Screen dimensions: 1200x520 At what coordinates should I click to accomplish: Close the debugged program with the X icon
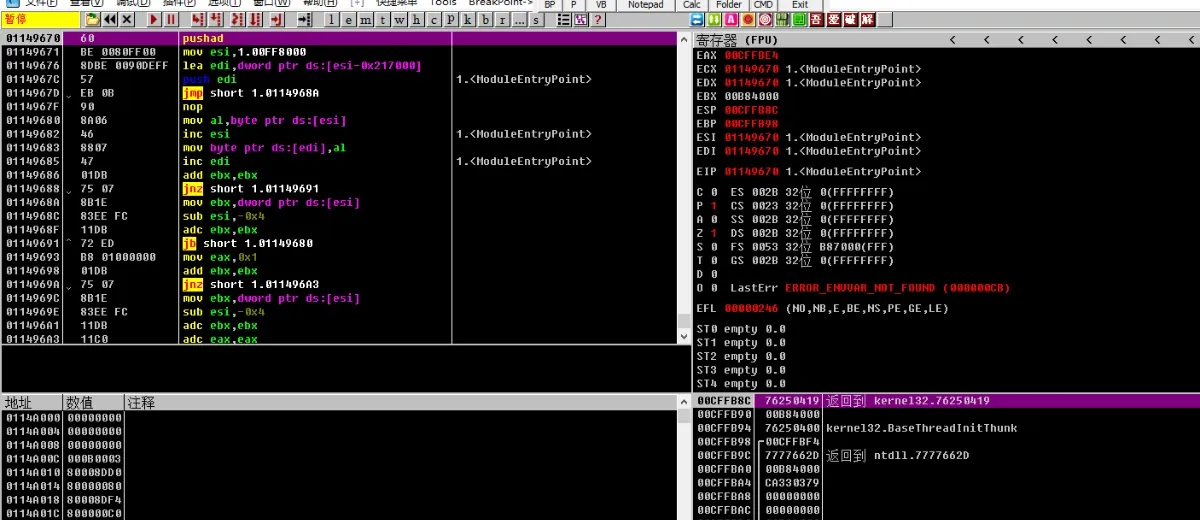coord(127,19)
